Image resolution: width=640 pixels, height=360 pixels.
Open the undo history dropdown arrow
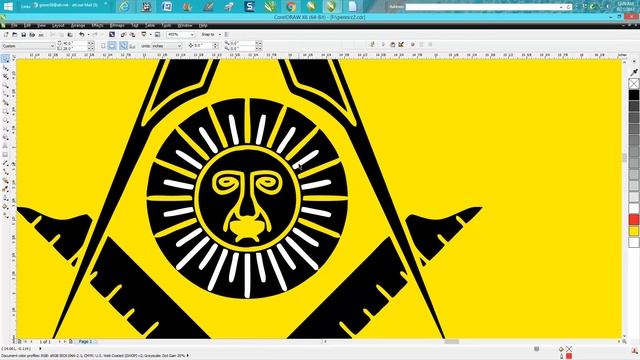coord(89,35)
